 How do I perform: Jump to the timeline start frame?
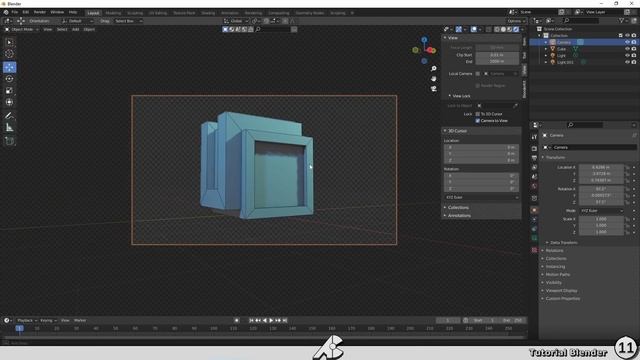(251, 320)
